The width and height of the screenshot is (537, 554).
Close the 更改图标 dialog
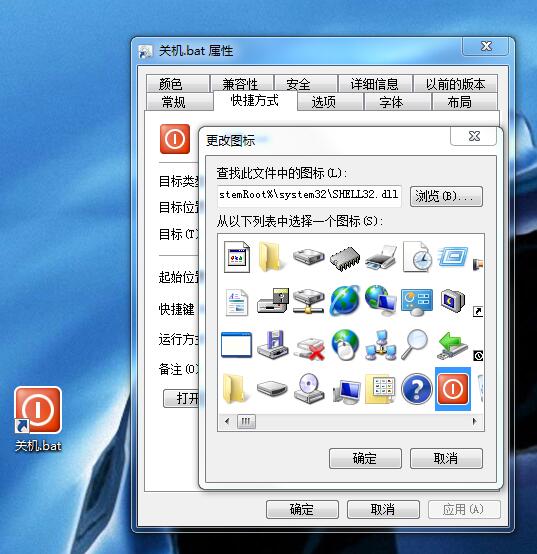pyautogui.click(x=474, y=136)
